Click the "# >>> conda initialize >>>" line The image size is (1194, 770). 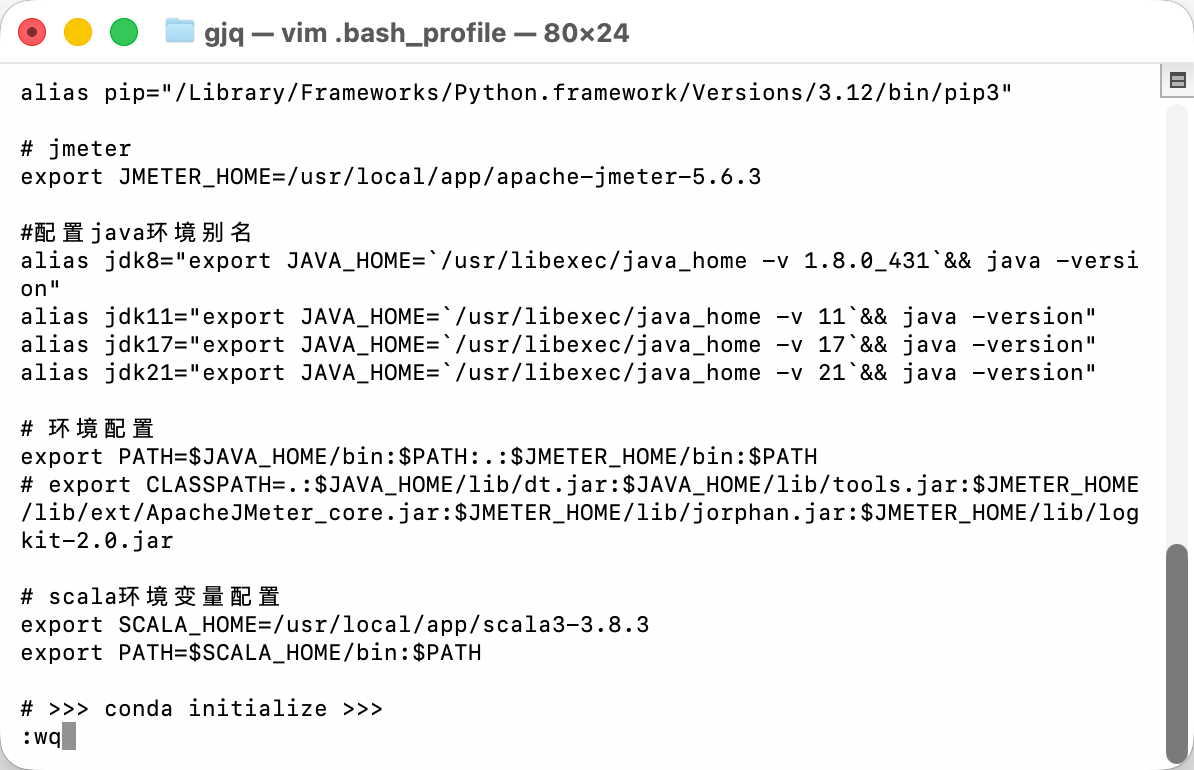(201, 709)
